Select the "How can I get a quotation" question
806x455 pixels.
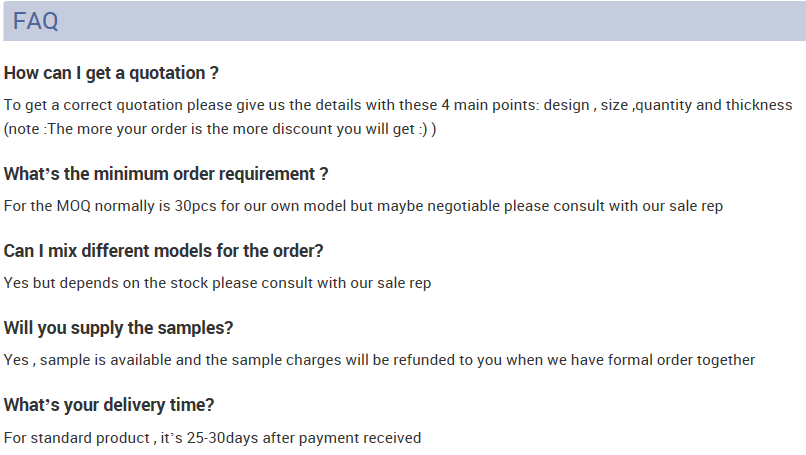pyautogui.click(x=111, y=73)
